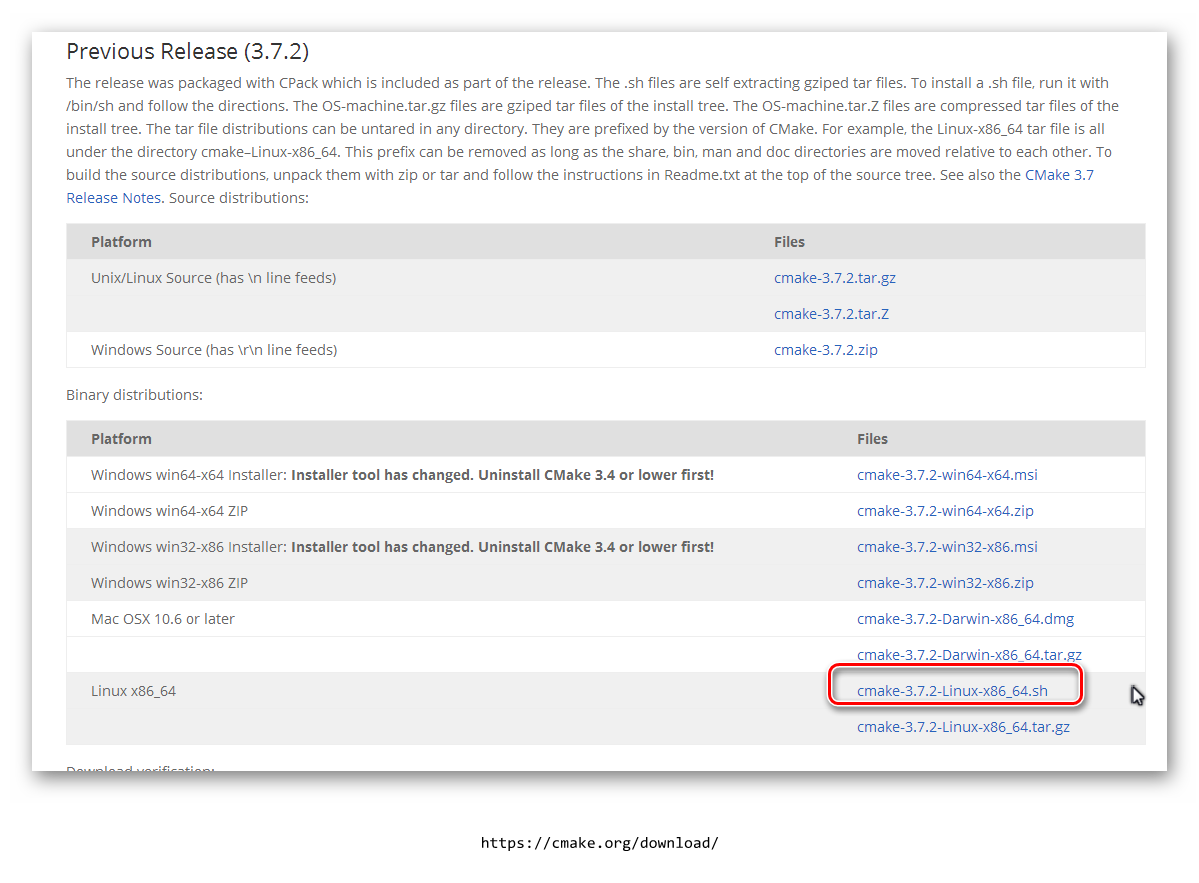Click the cmake-3.7.2-Darwin-x86_64.tar.gz link
Screen dimensions: 1199x883
(x=969, y=655)
